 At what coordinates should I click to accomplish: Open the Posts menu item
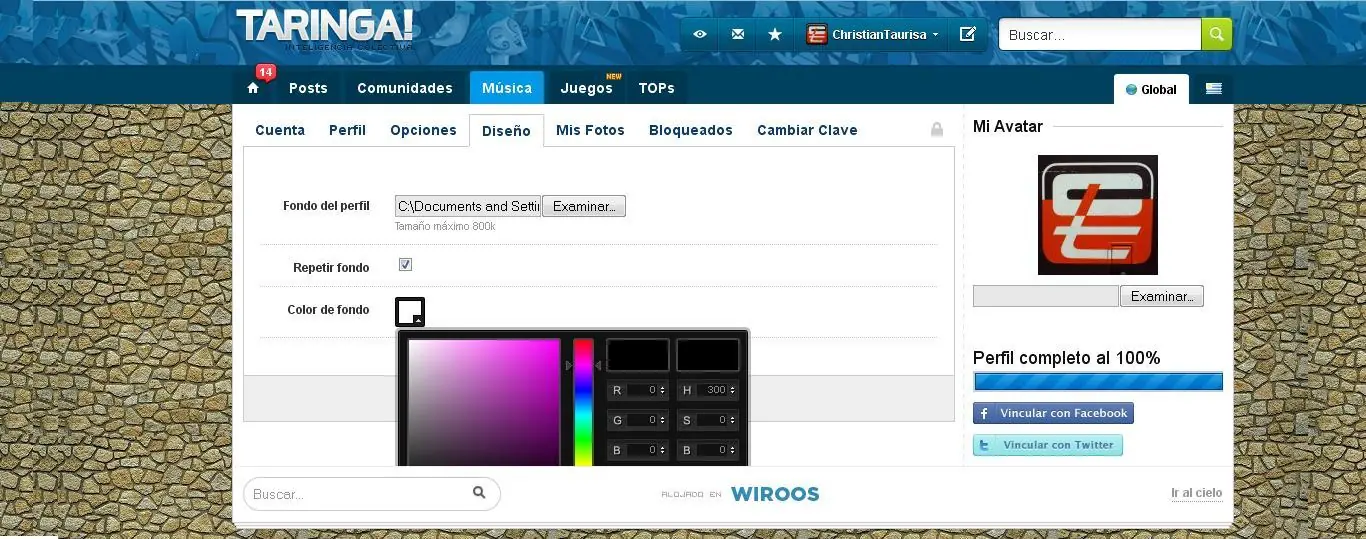tap(308, 88)
